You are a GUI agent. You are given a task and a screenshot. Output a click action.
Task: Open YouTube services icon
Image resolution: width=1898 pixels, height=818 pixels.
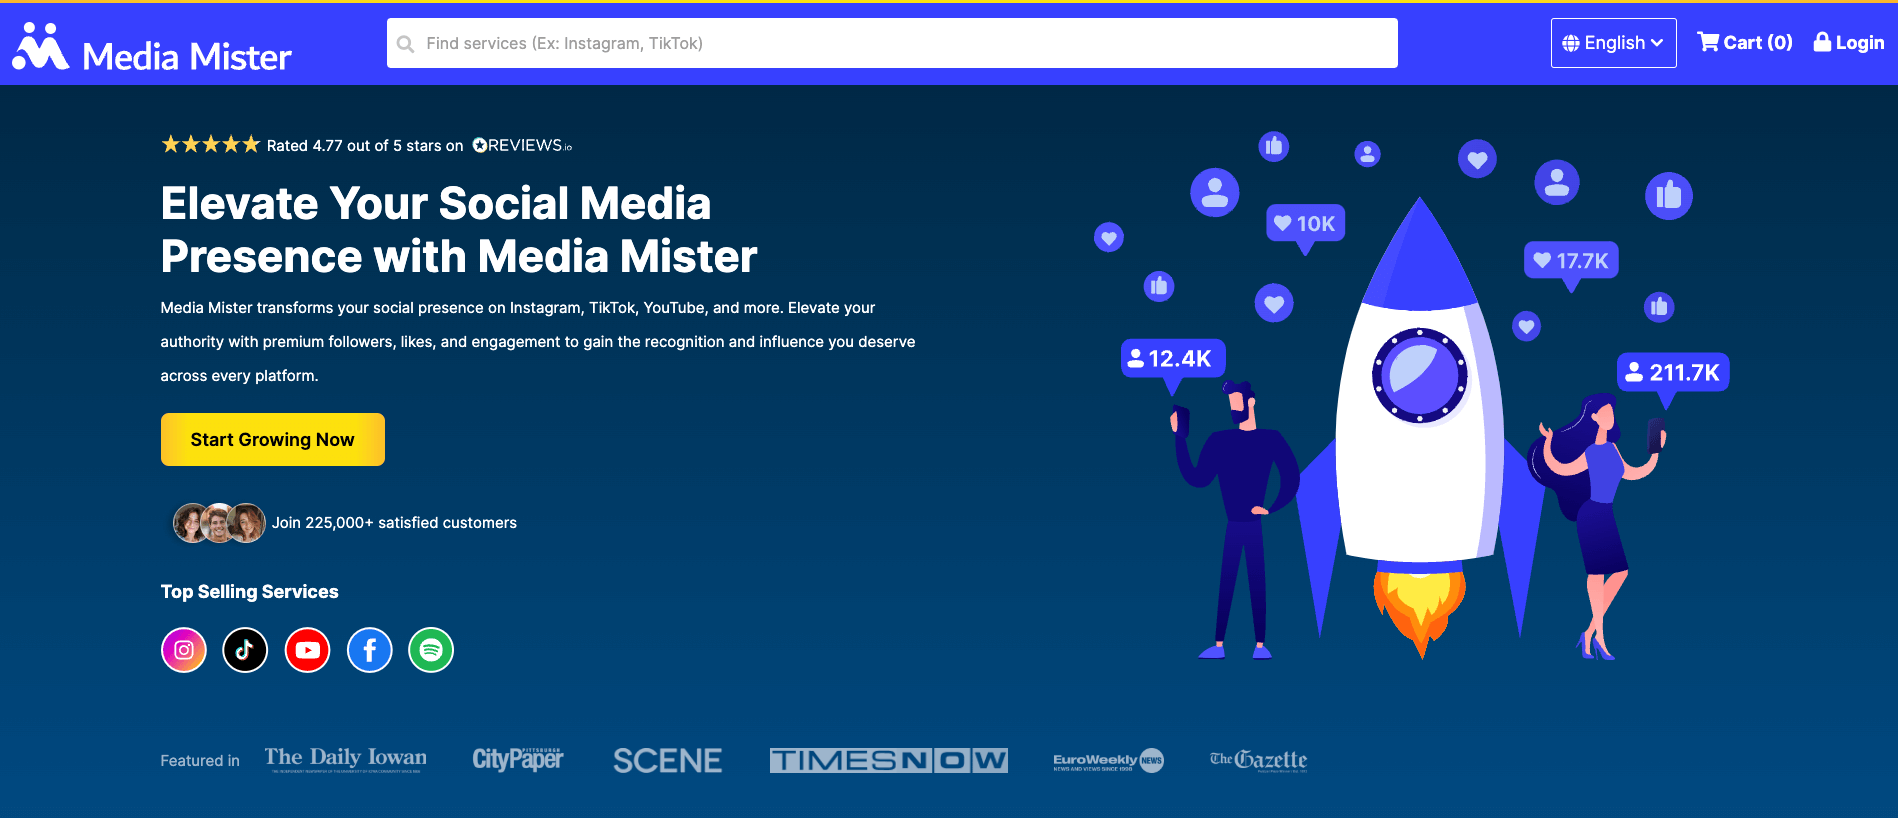[307, 650]
